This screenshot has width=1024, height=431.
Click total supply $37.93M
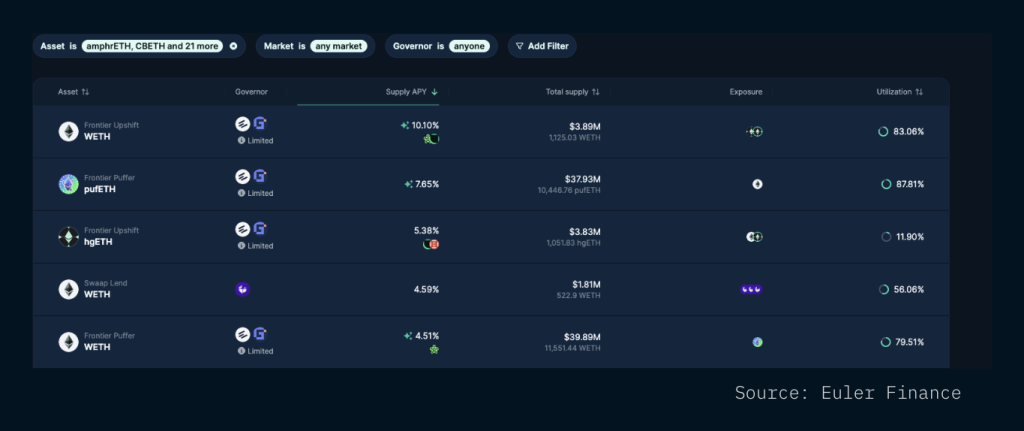583,179
